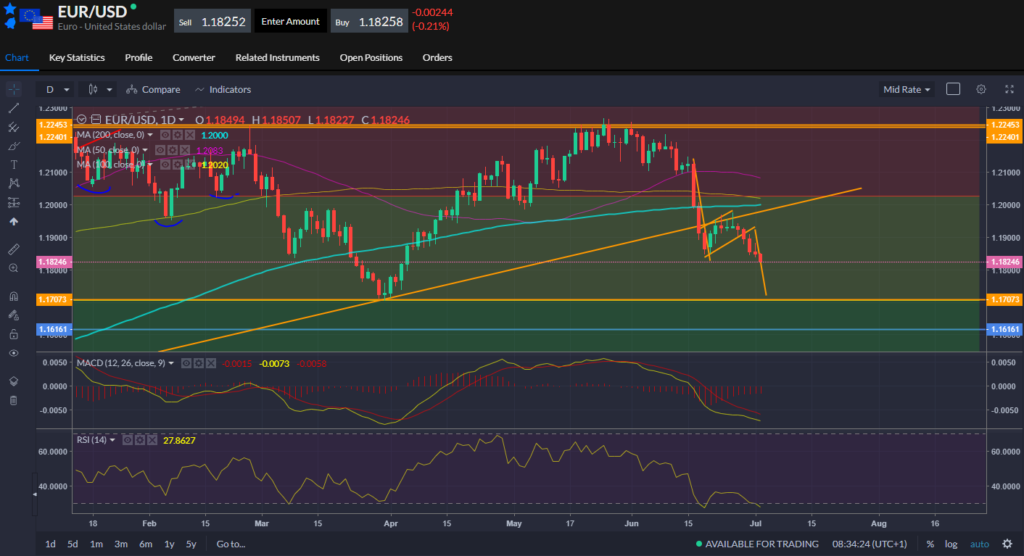This screenshot has width=1024, height=556.
Task: Switch to the Chart tab
Action: [17, 57]
